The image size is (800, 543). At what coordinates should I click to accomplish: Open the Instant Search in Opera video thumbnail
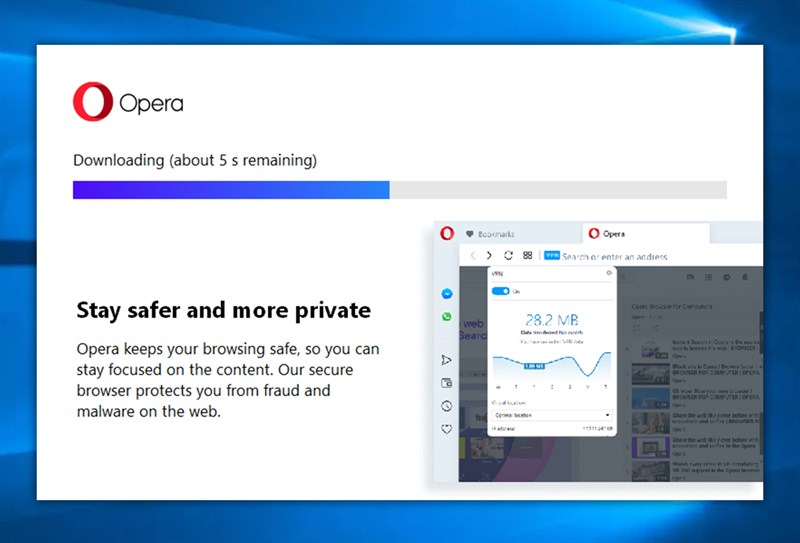(x=650, y=350)
